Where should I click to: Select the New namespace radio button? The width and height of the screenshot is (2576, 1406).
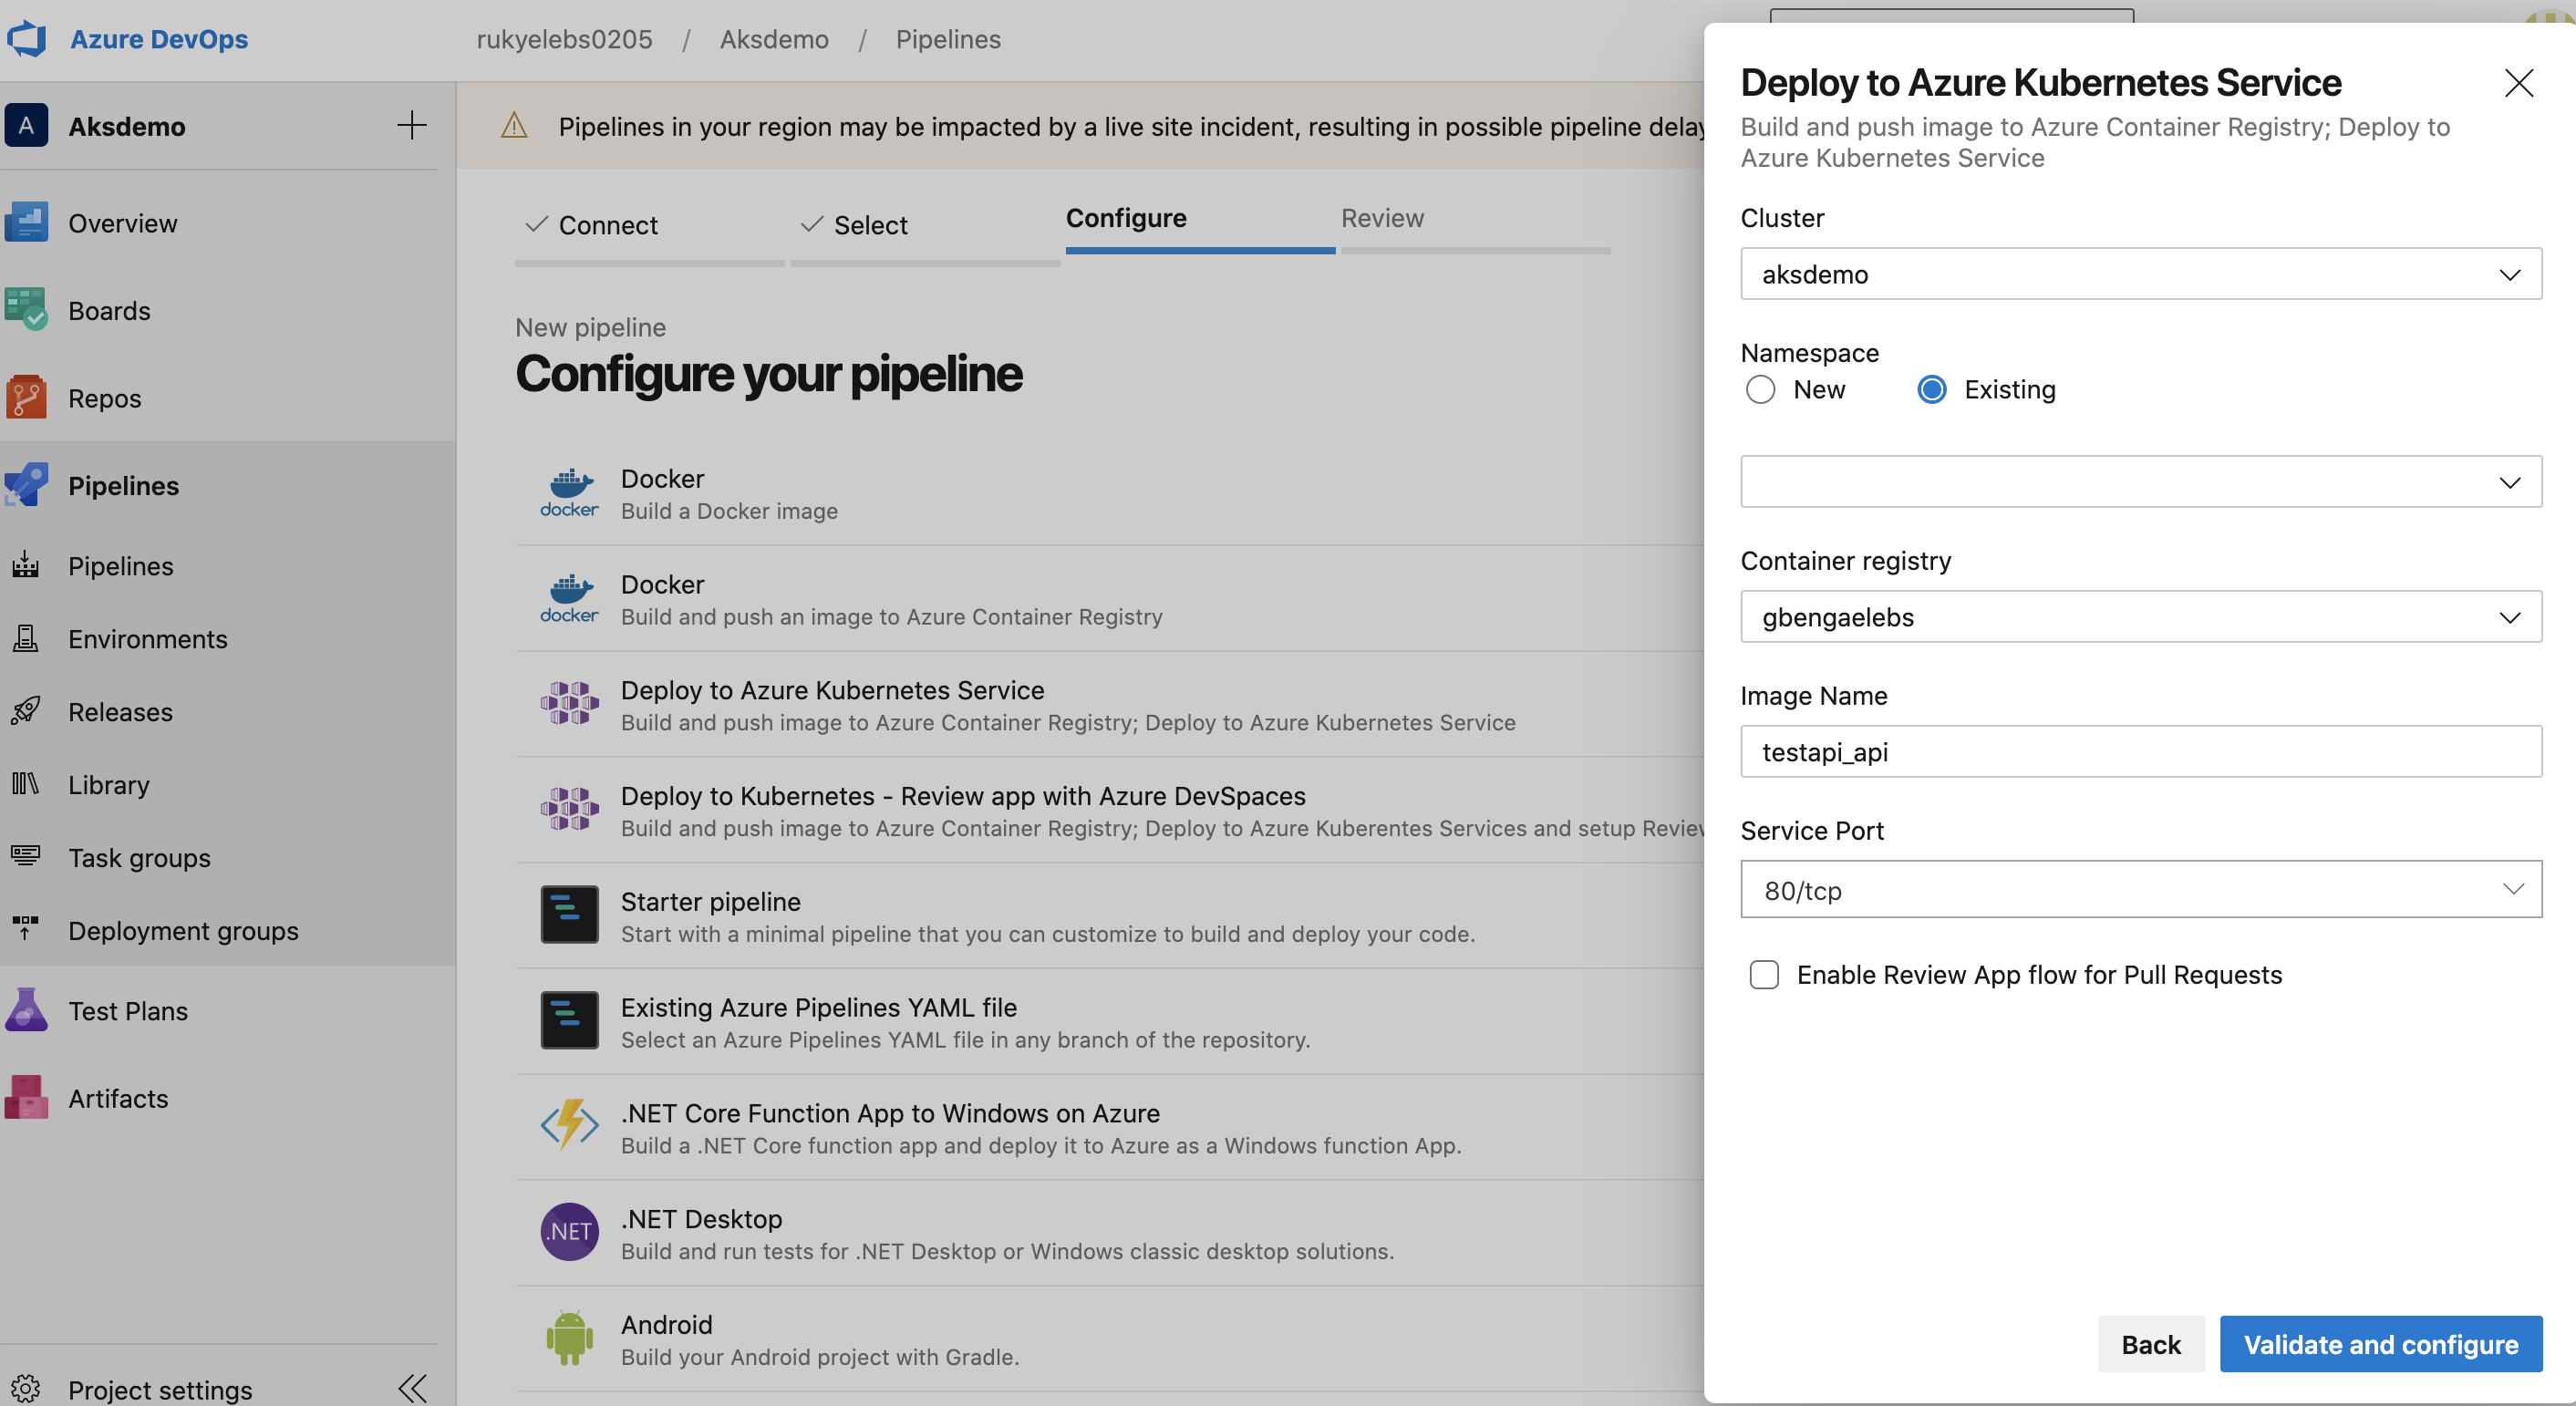coord(1760,389)
